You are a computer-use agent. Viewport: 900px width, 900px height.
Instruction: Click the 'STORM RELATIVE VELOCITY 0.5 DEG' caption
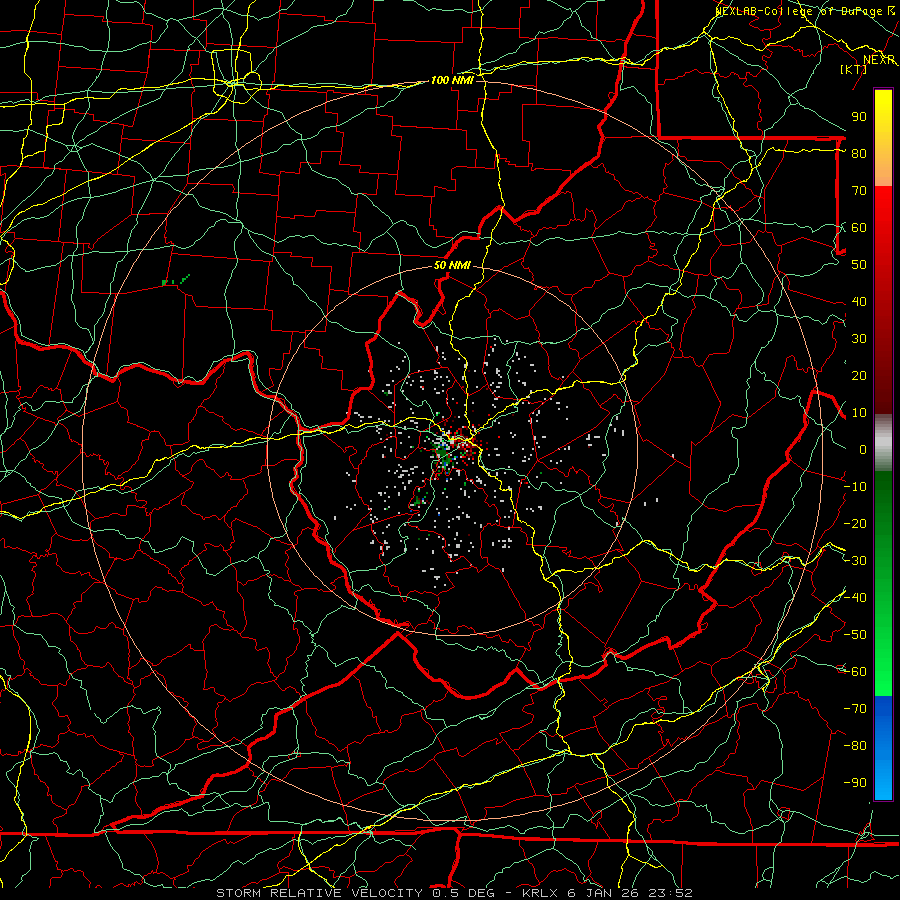tap(356, 893)
